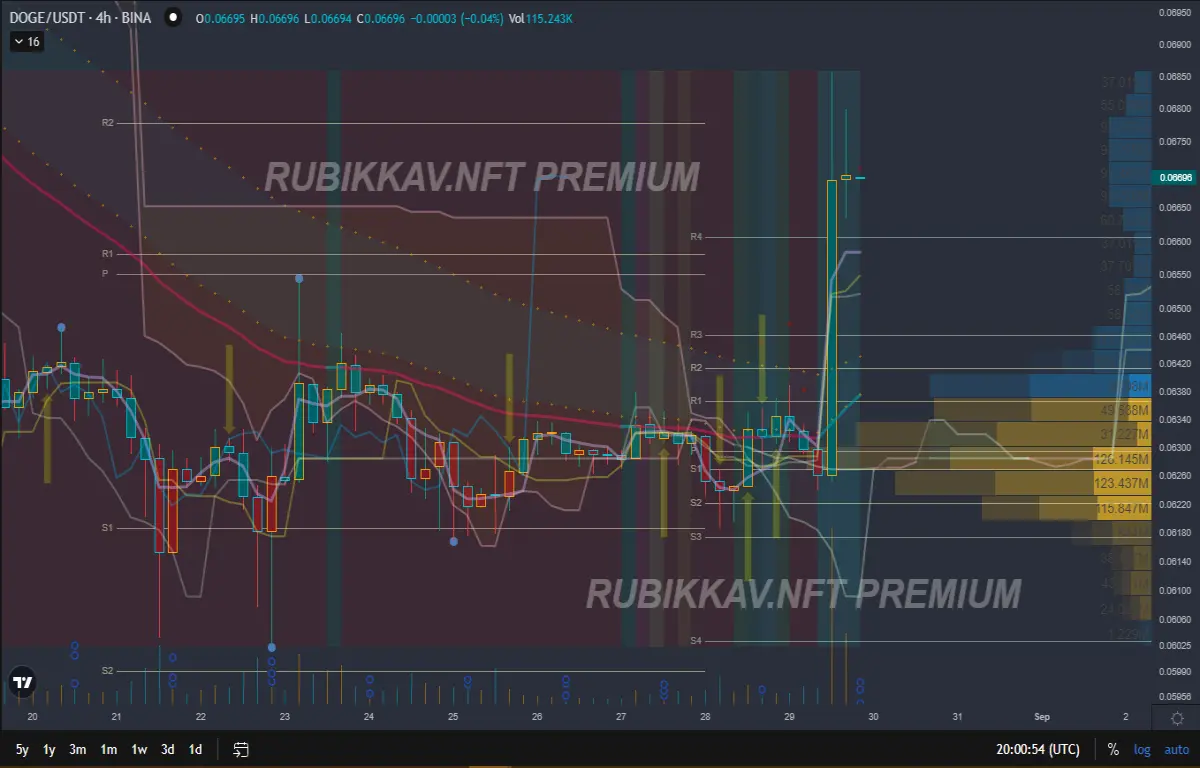The image size is (1200, 768).
Task: Click the 0.06100 price axis label
Action: click(1175, 590)
